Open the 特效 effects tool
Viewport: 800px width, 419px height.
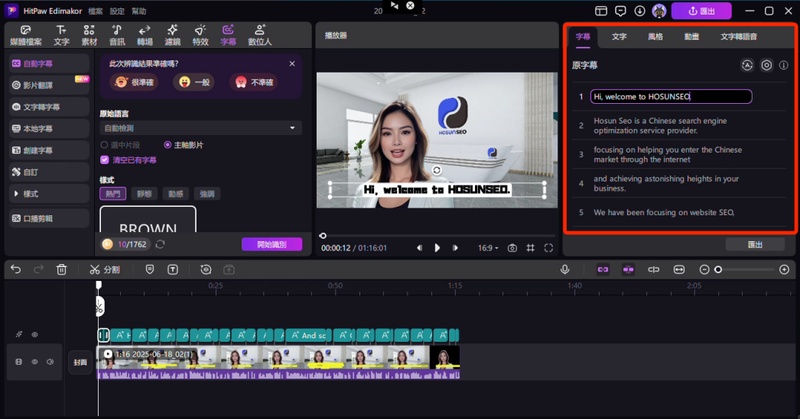pos(200,35)
